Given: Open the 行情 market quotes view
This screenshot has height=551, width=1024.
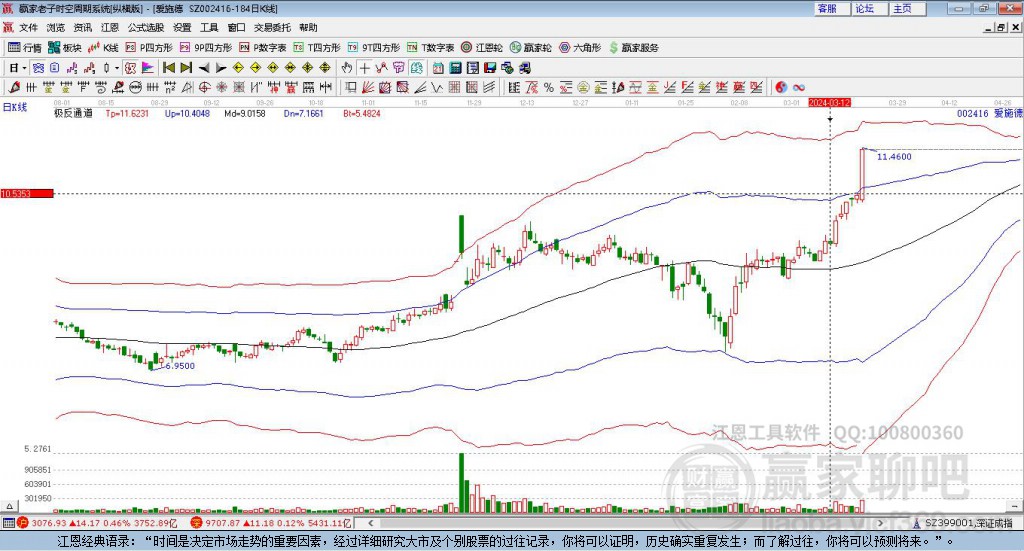Looking at the screenshot, I should [25, 48].
